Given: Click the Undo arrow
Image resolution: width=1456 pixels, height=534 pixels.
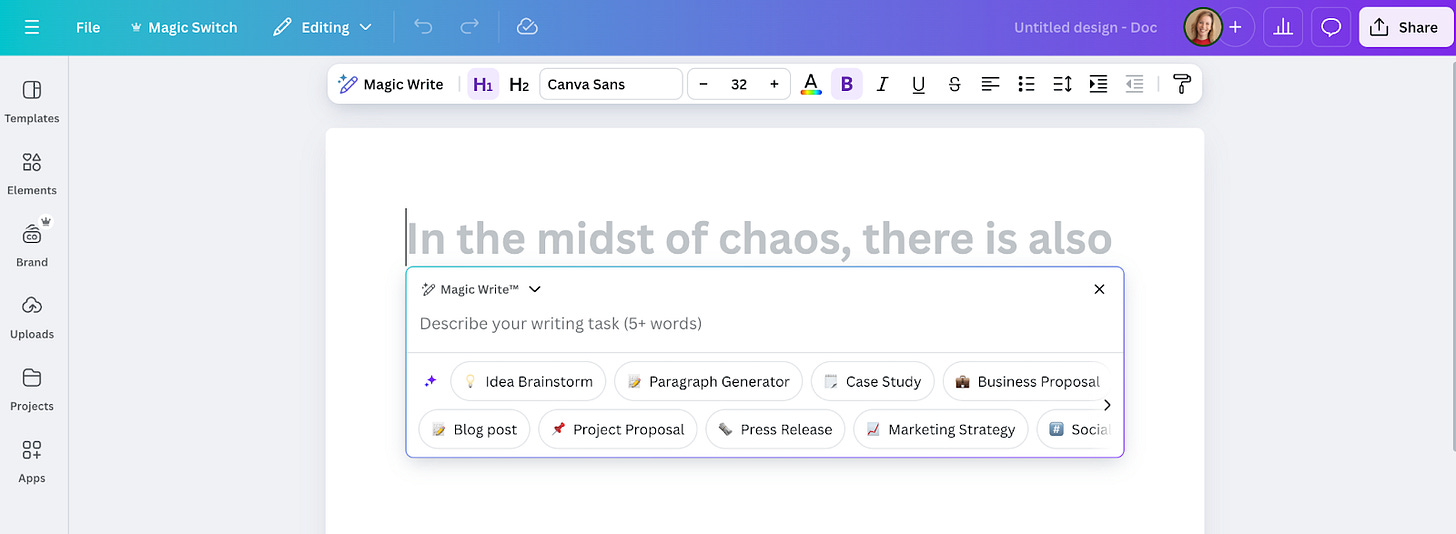Looking at the screenshot, I should point(423,27).
